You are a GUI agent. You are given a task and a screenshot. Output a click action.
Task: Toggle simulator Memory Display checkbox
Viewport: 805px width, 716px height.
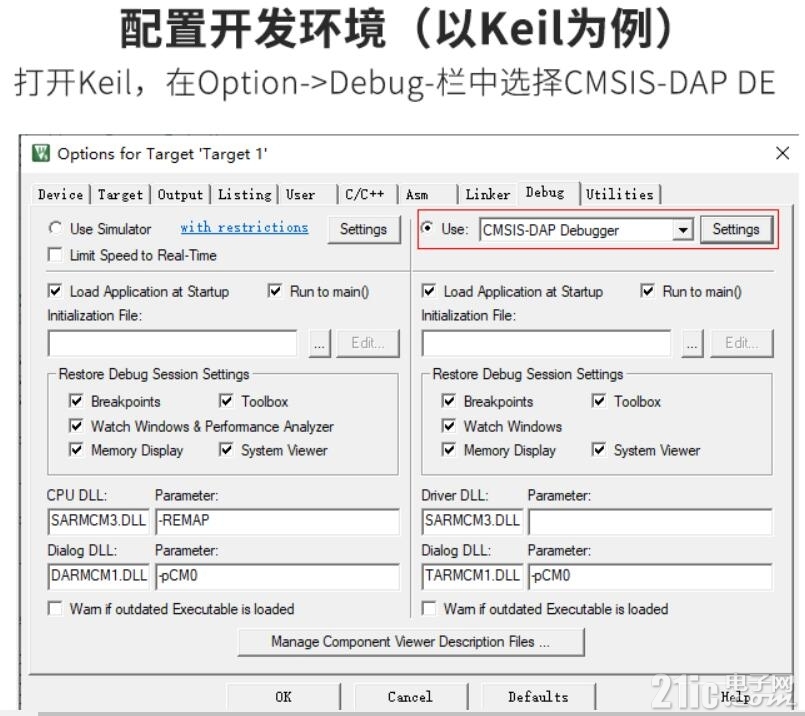click(x=76, y=450)
